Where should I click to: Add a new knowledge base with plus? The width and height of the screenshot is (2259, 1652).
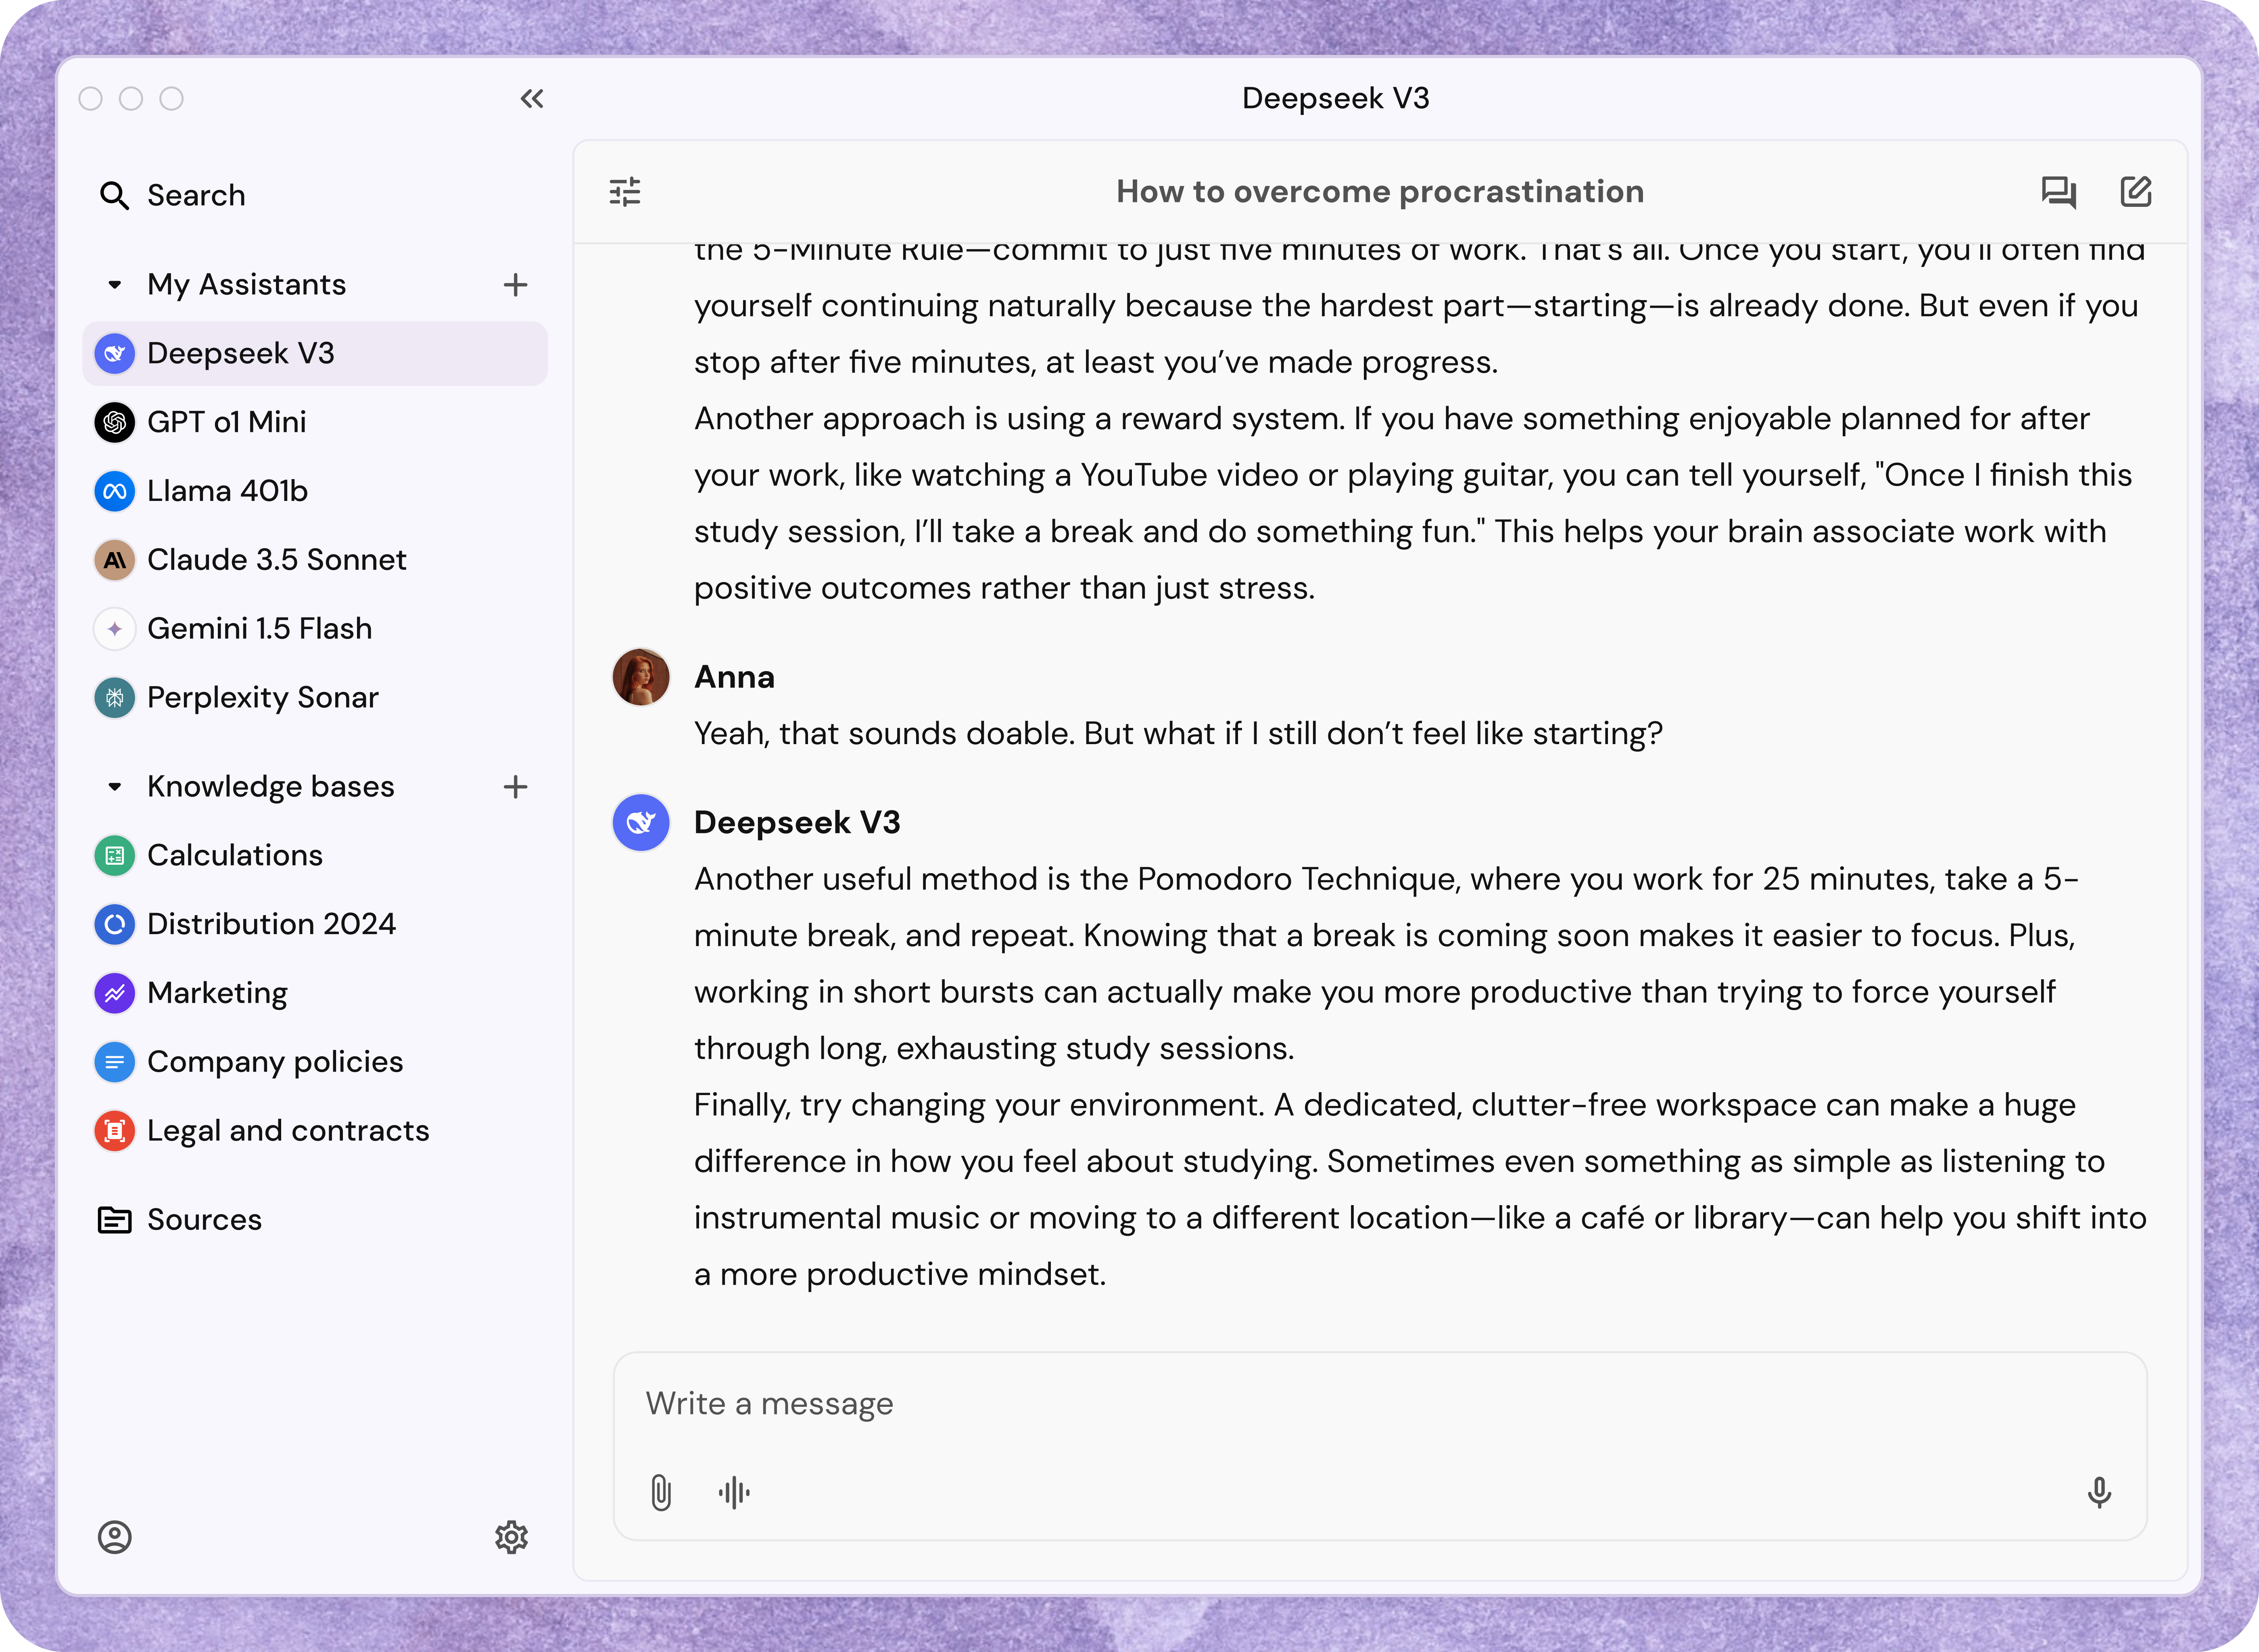(x=515, y=787)
